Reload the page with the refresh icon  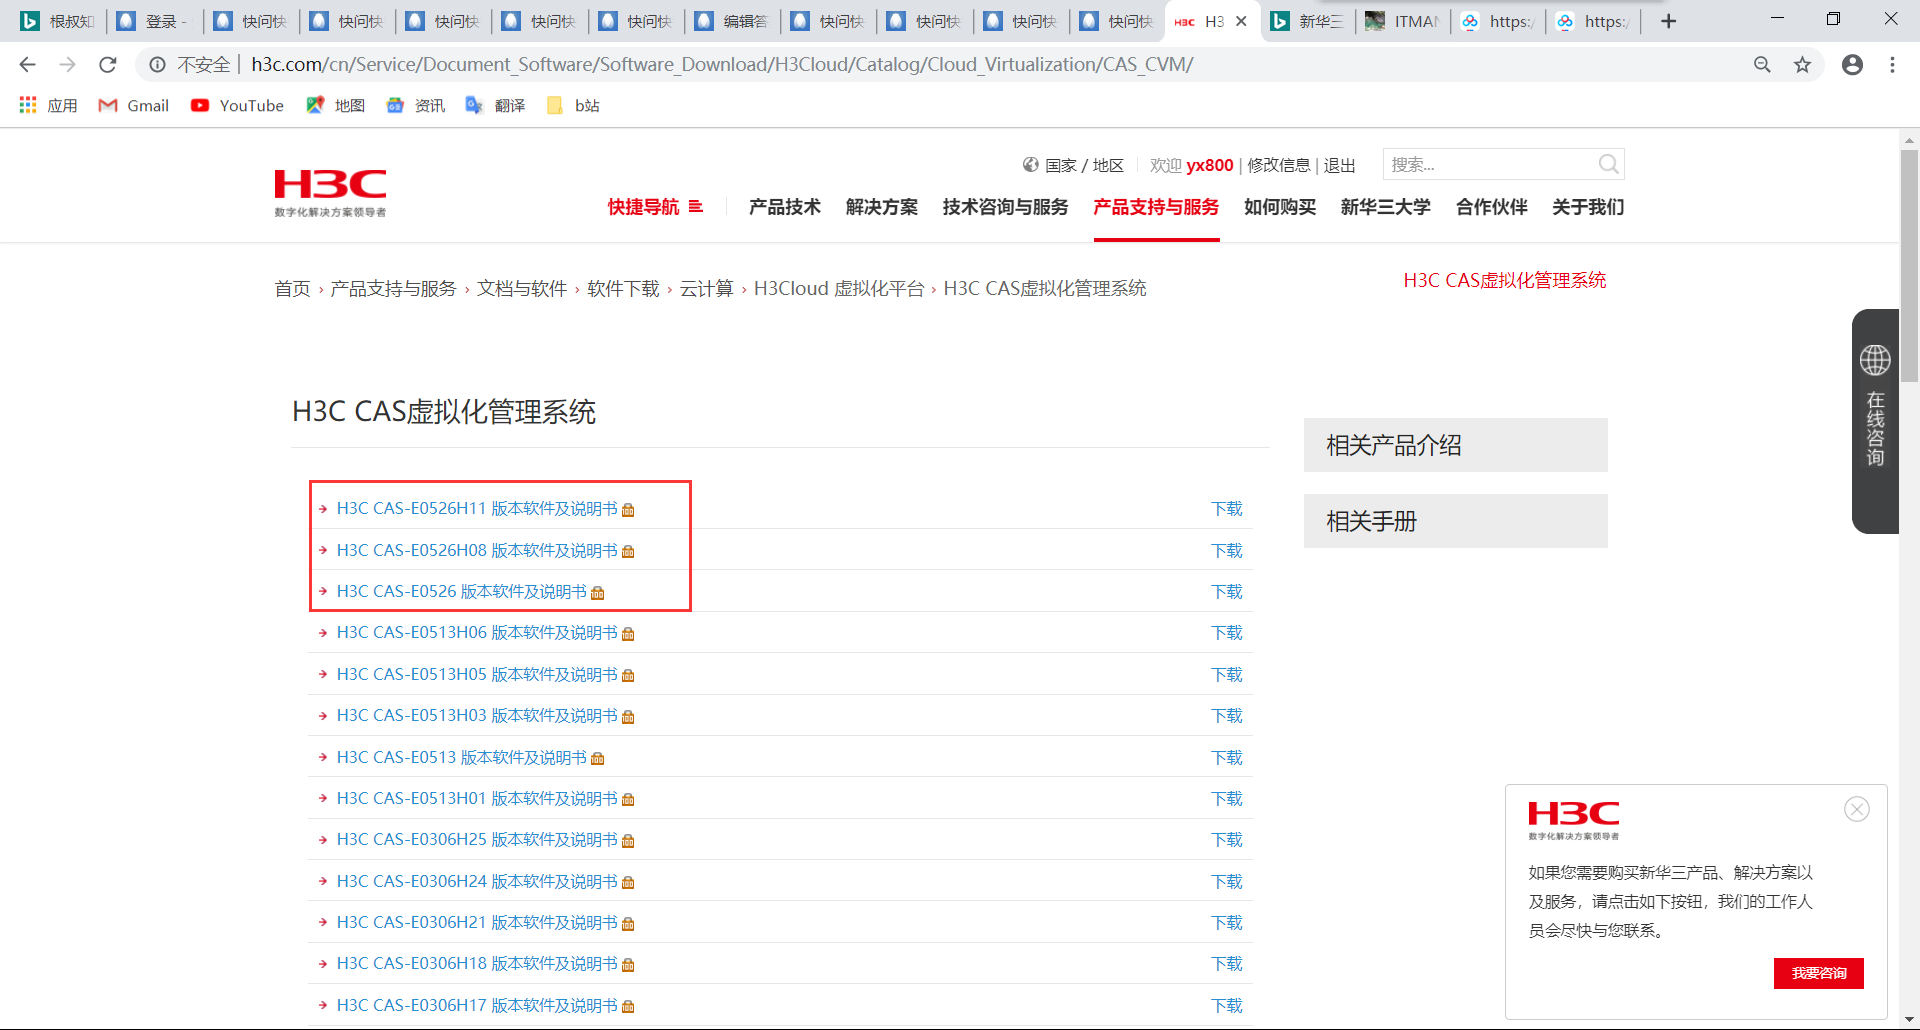click(108, 65)
